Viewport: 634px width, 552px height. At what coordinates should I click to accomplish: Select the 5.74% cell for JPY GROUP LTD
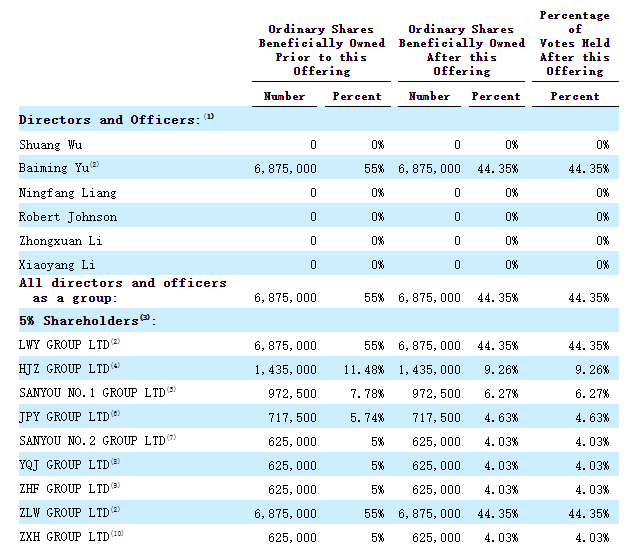[366, 417]
